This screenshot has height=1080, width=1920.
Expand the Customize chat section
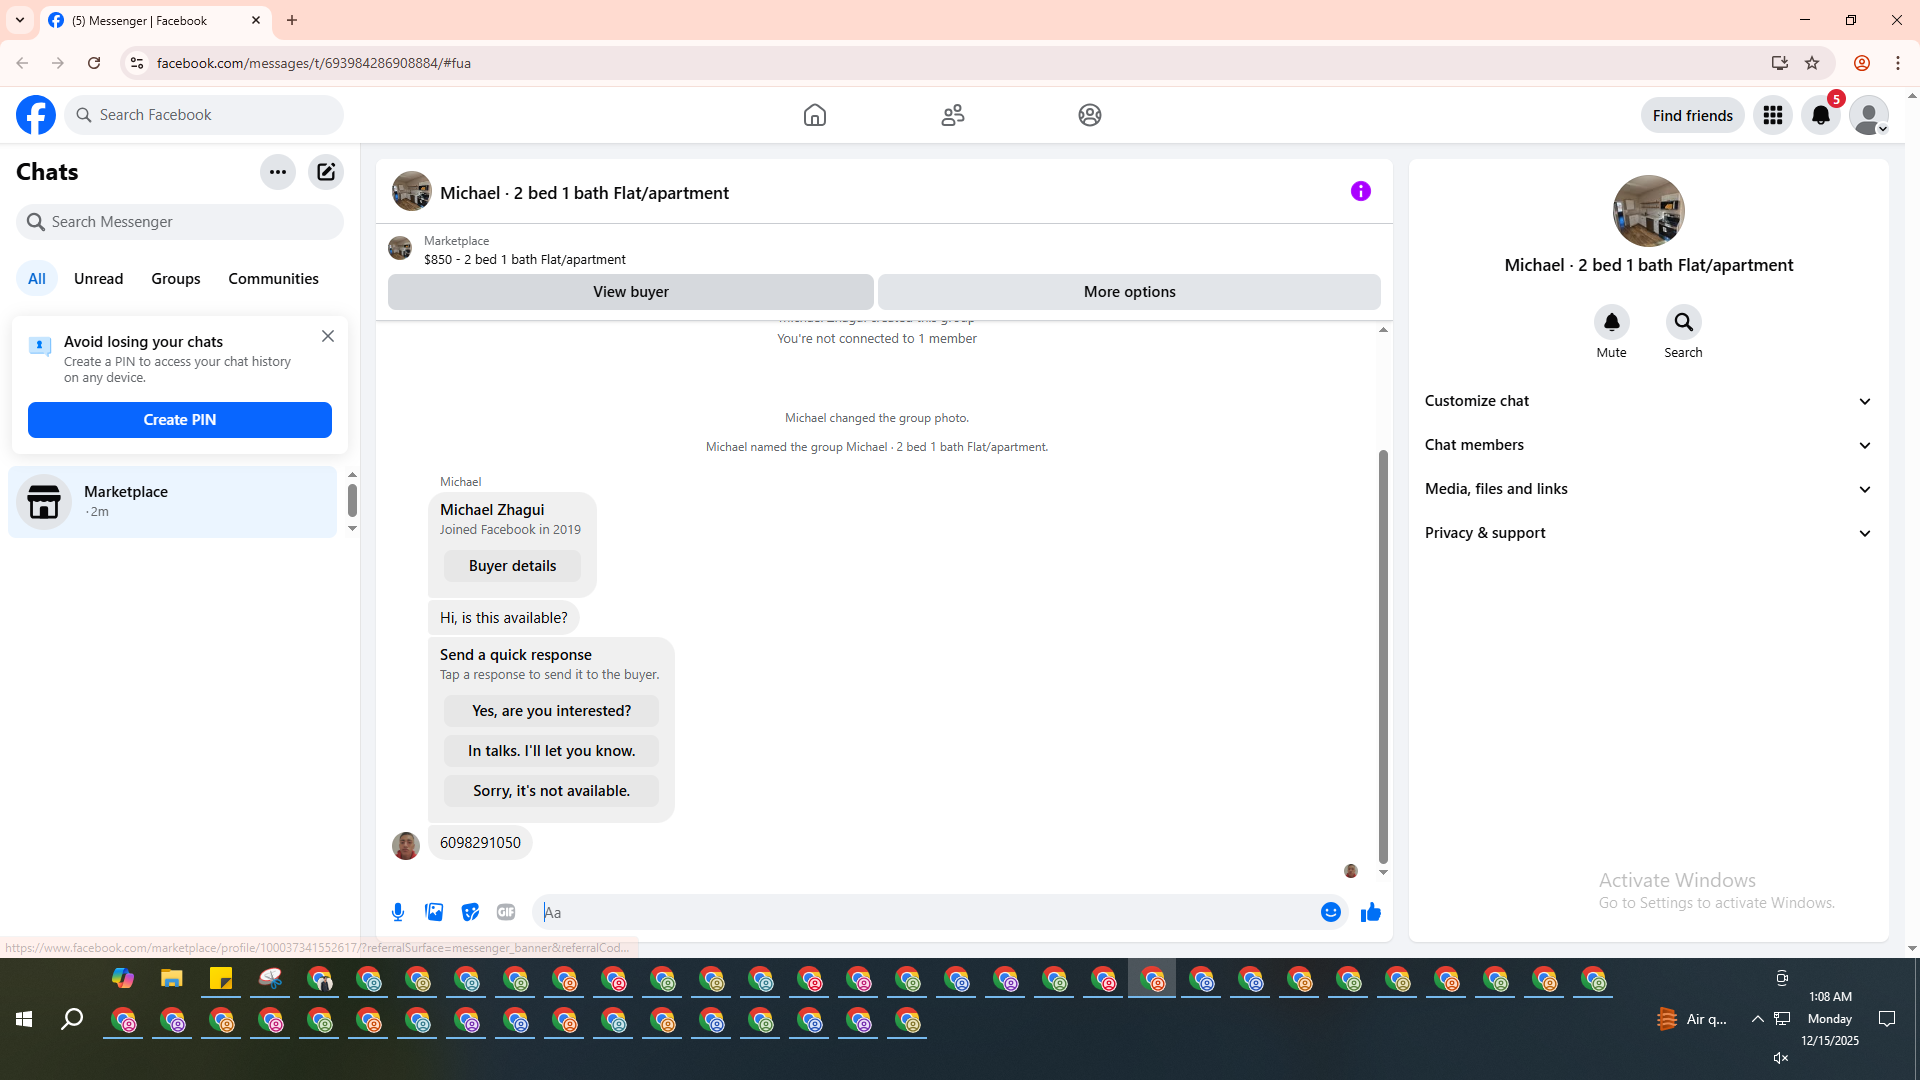coord(1648,401)
